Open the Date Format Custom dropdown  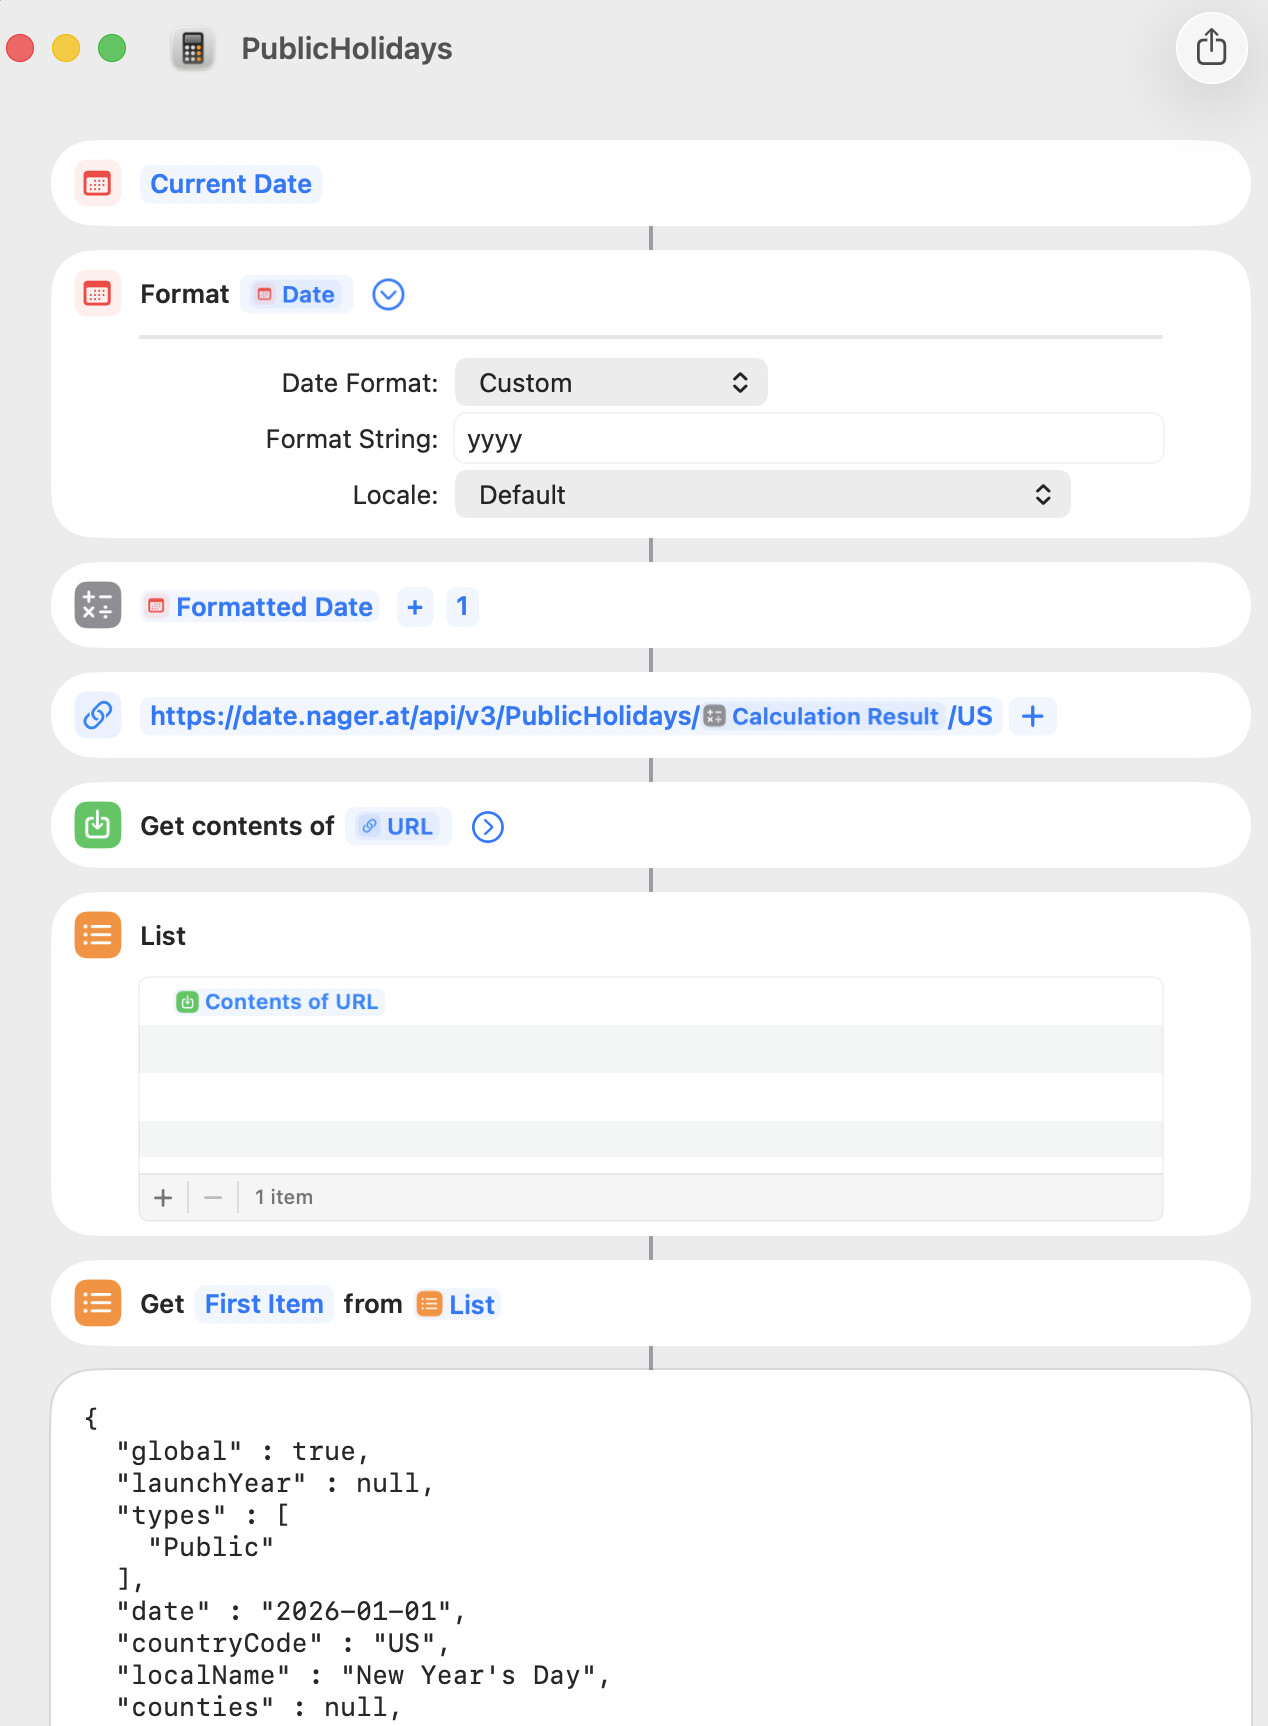611,383
